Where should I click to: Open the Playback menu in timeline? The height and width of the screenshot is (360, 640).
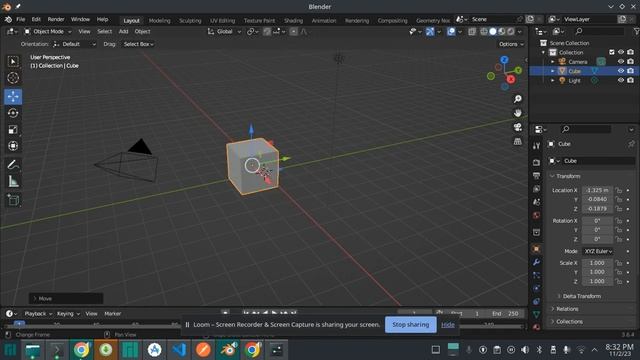pyautogui.click(x=38, y=313)
